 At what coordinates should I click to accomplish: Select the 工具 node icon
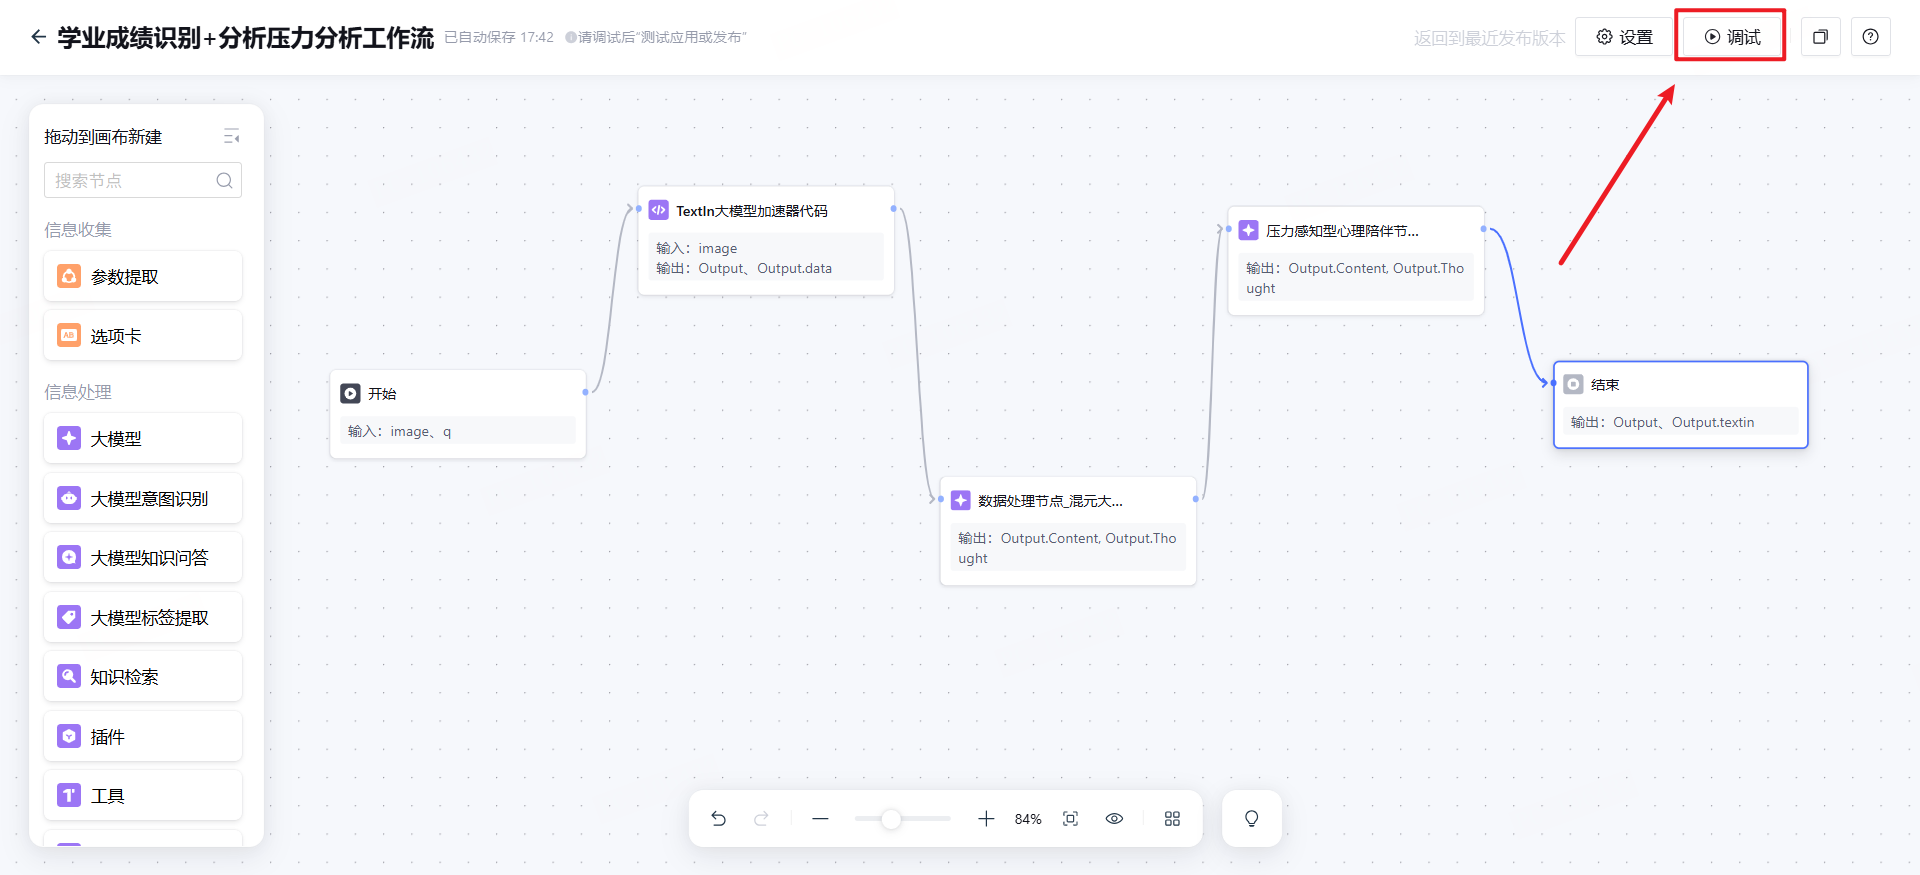point(69,795)
